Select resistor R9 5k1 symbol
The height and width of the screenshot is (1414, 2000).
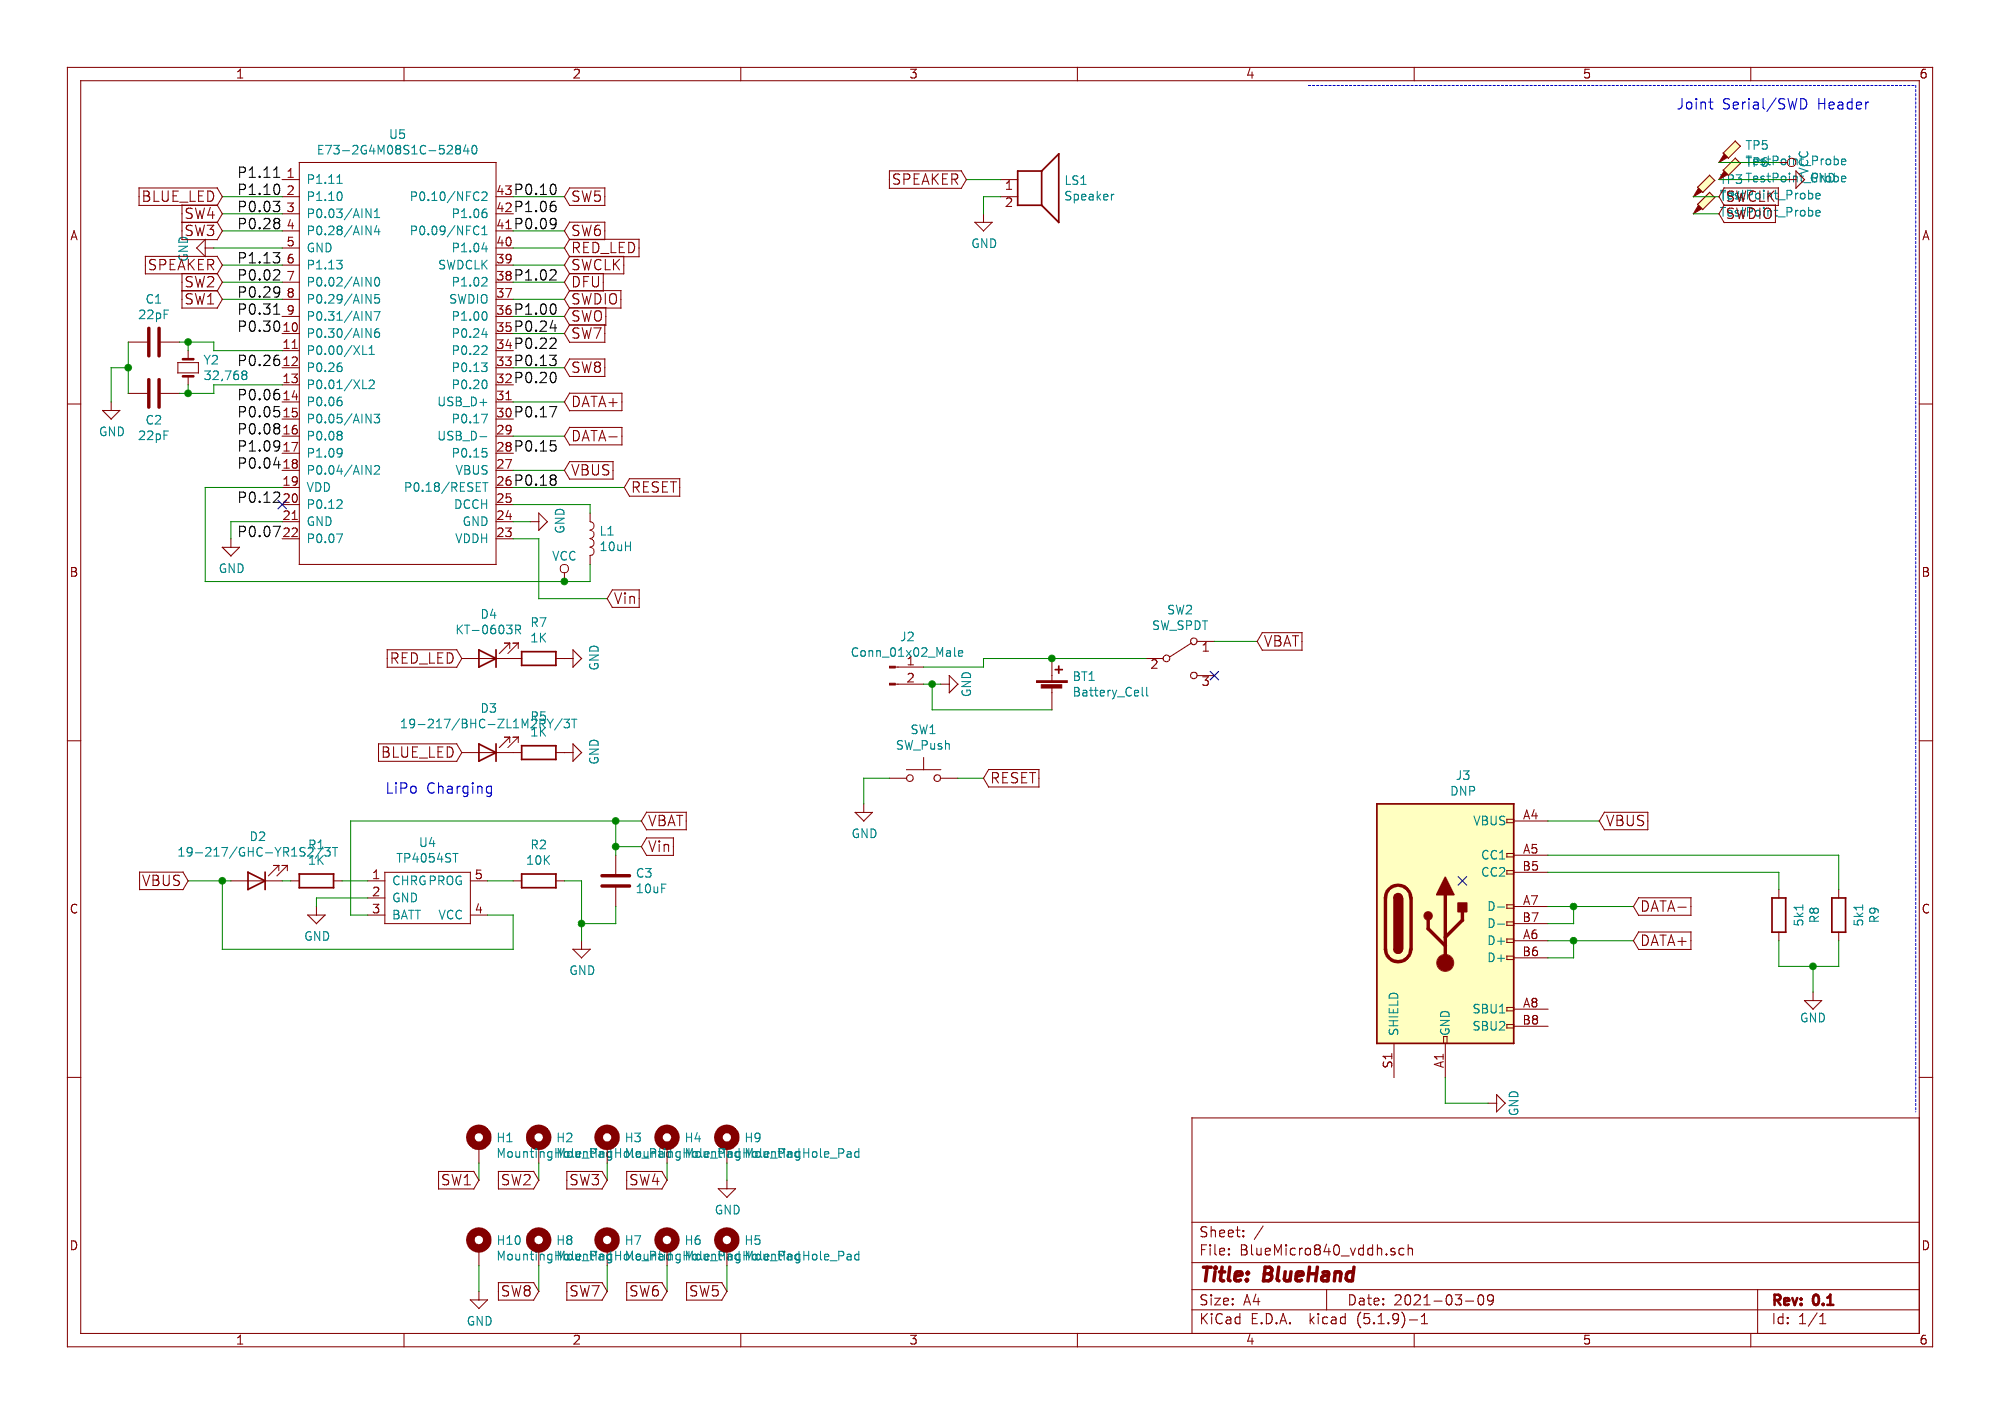click(1839, 915)
